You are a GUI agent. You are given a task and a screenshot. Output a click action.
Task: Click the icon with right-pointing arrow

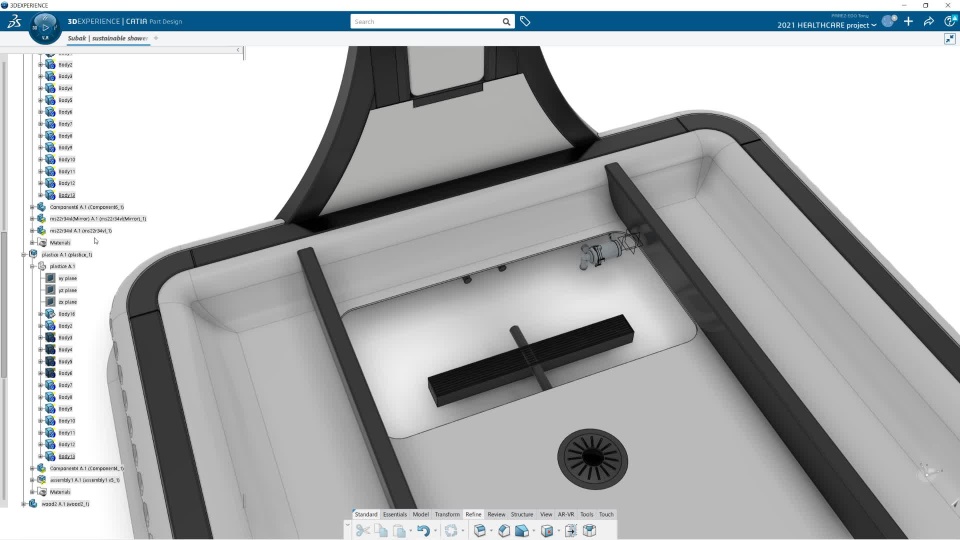tap(571, 530)
